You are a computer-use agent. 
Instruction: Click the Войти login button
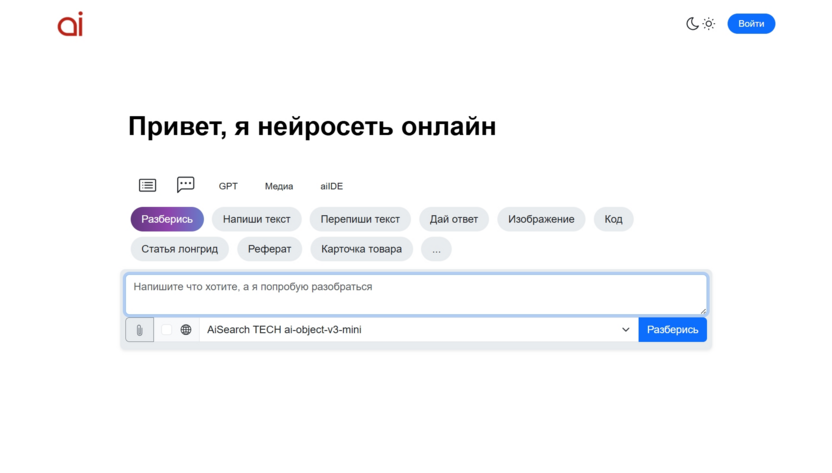[x=751, y=24]
